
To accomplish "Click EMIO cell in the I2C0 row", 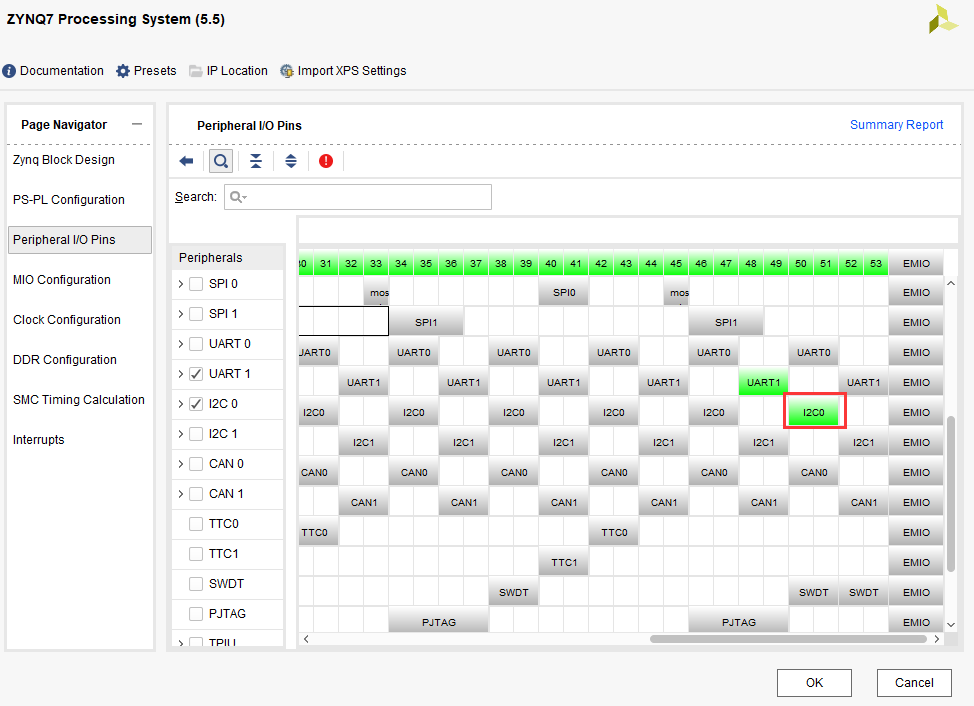I will (x=916, y=412).
